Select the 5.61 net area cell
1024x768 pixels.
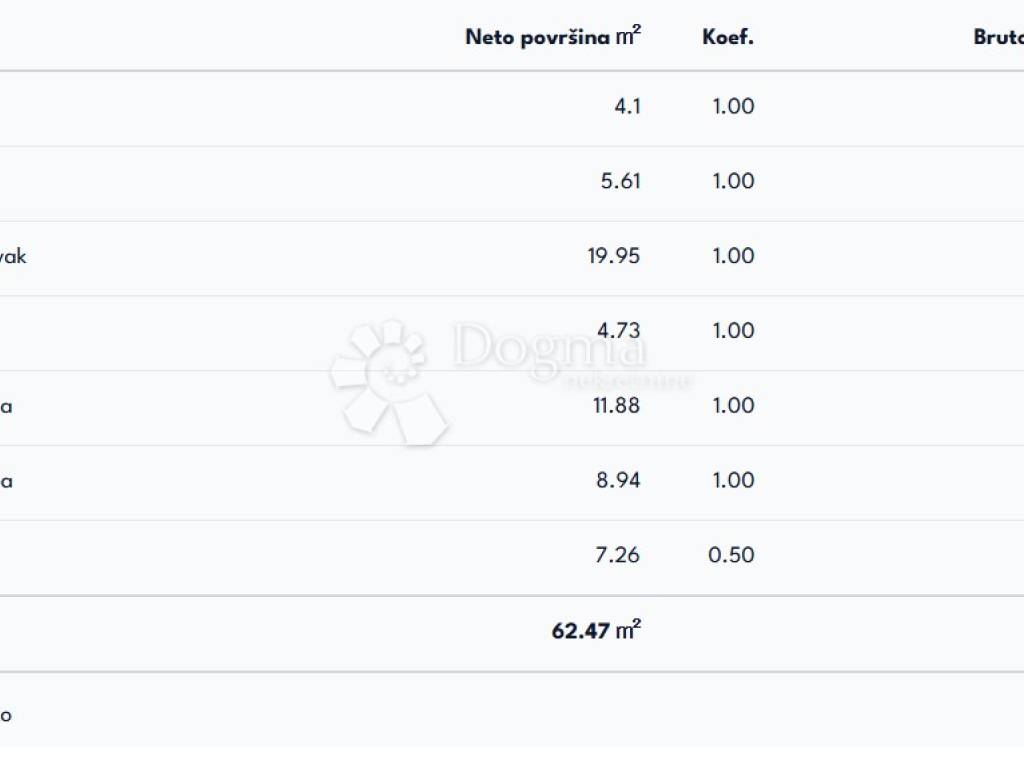click(x=621, y=181)
